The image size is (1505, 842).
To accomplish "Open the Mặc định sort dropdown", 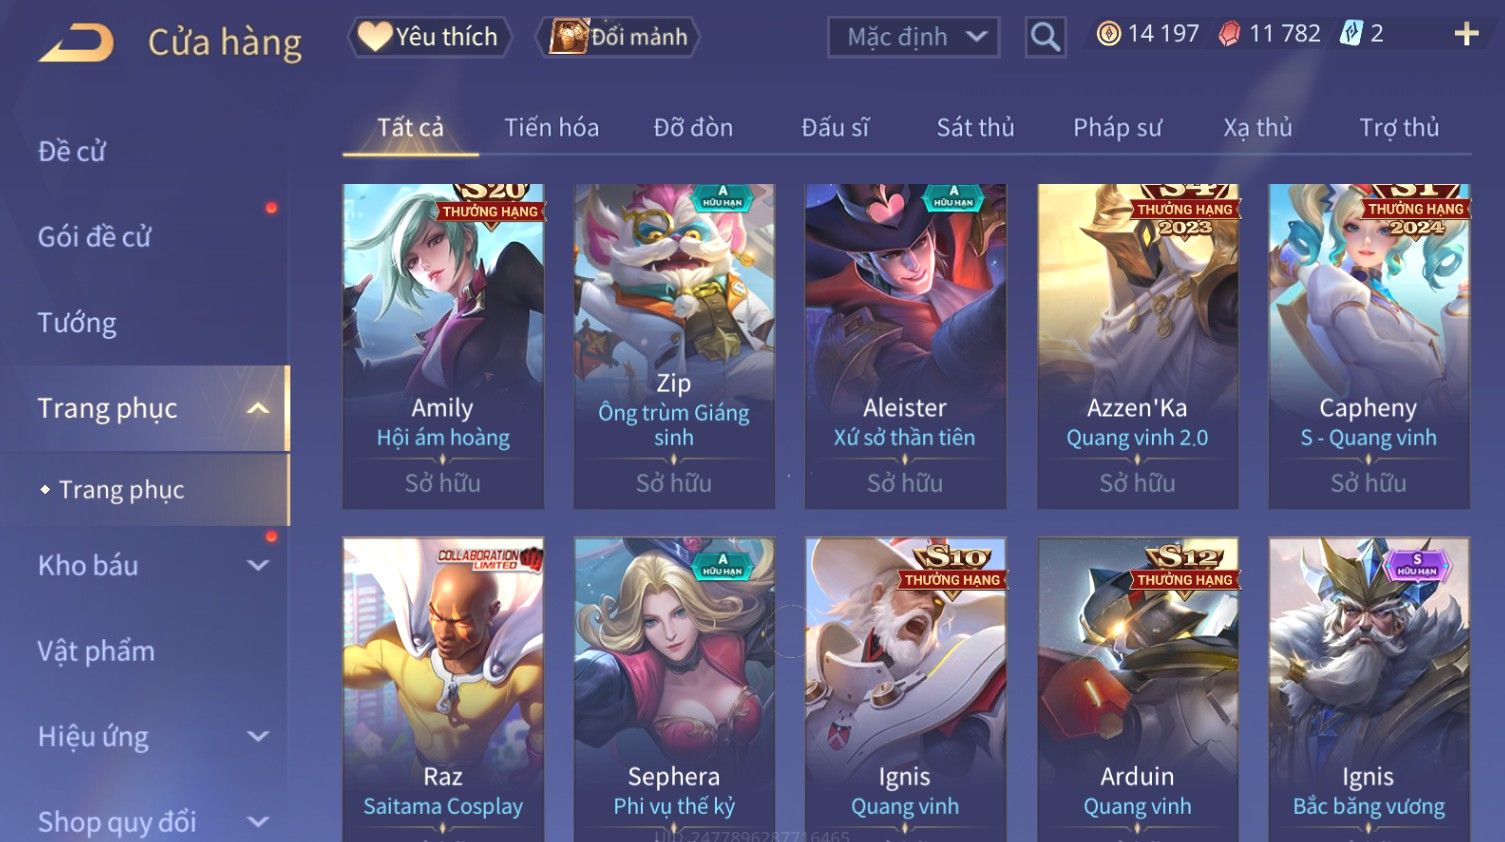I will click(x=913, y=38).
